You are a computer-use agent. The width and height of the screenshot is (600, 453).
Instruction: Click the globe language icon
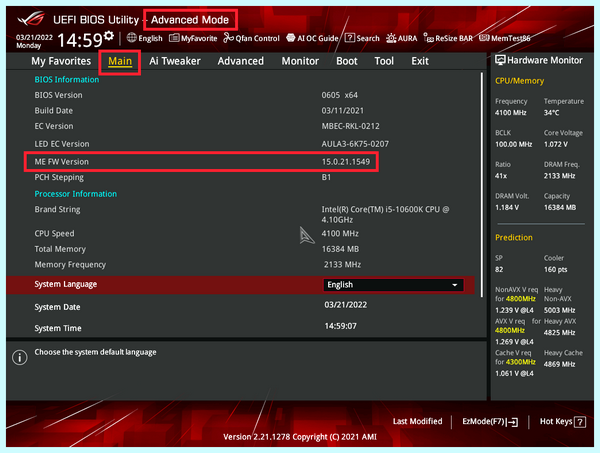(x=131, y=37)
